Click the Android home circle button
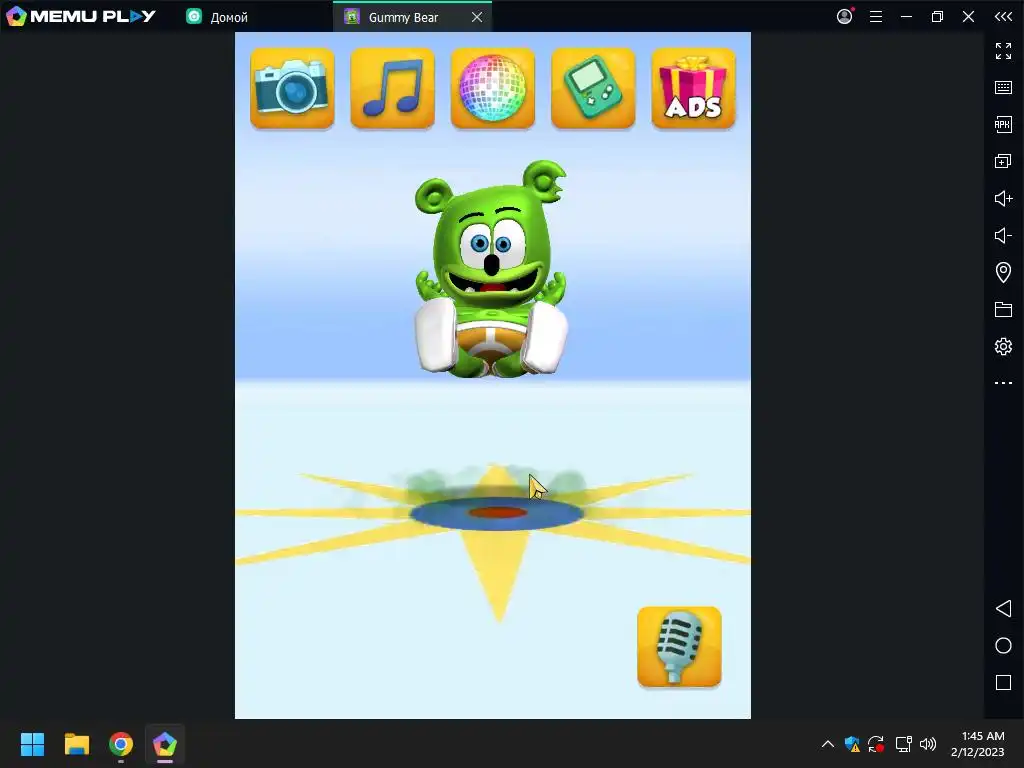The width and height of the screenshot is (1024, 768). point(1003,646)
